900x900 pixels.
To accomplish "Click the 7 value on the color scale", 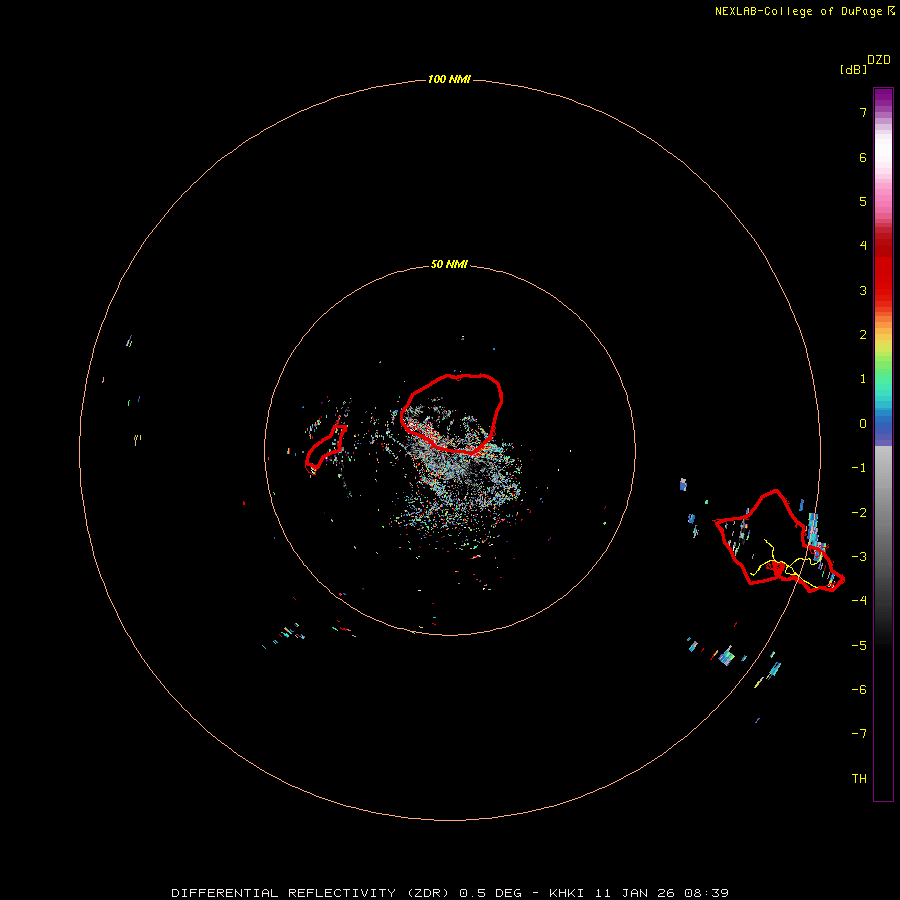I will (863, 112).
